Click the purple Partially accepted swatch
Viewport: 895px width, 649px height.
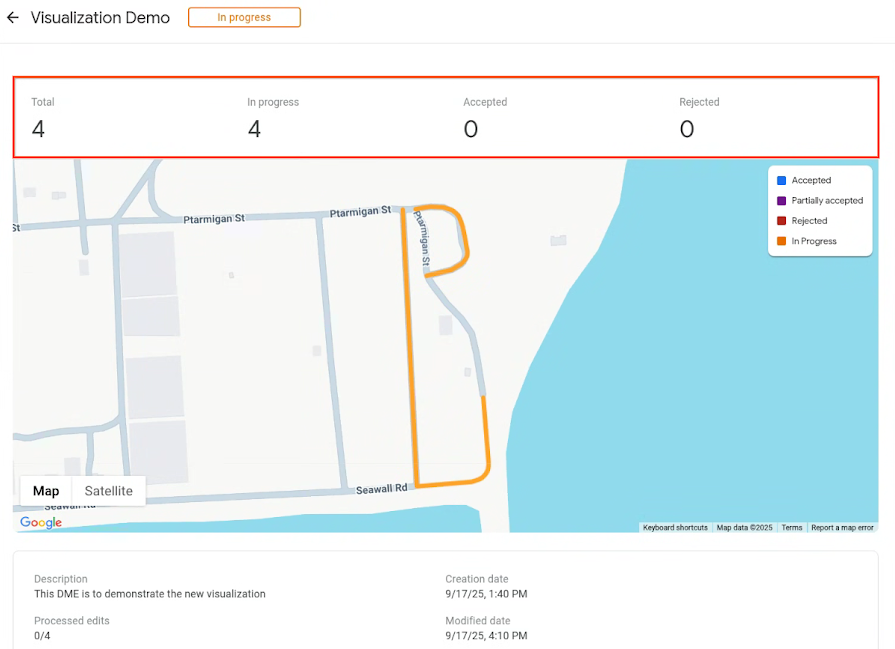[781, 200]
